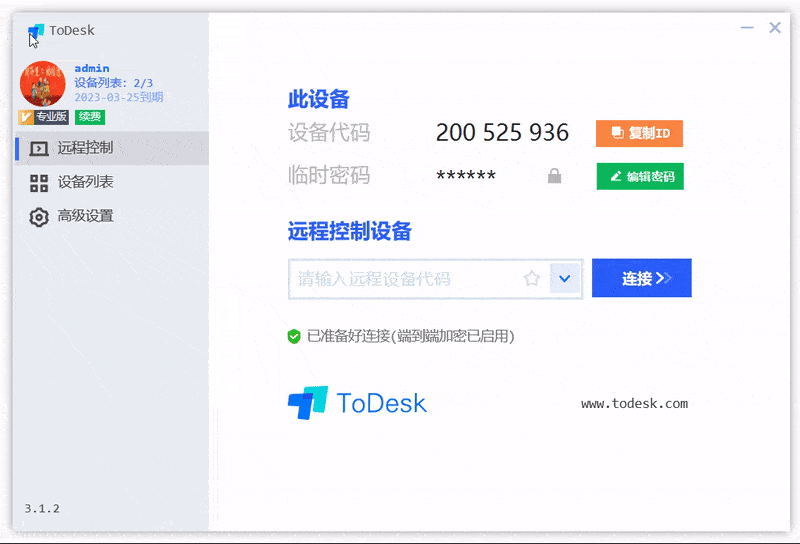Minimize the ToDesk window

point(747,28)
